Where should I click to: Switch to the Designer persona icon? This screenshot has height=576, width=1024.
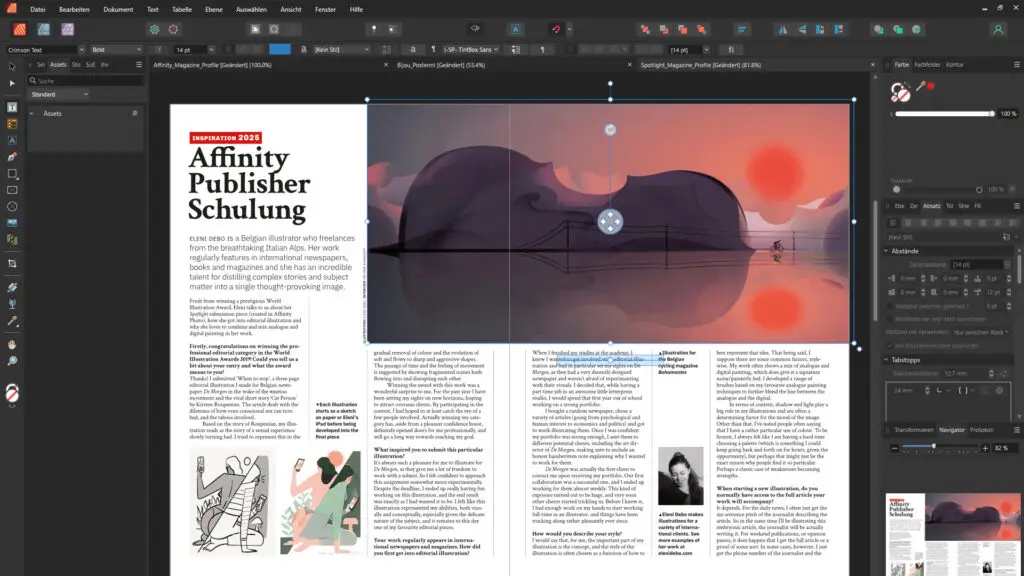click(x=43, y=29)
